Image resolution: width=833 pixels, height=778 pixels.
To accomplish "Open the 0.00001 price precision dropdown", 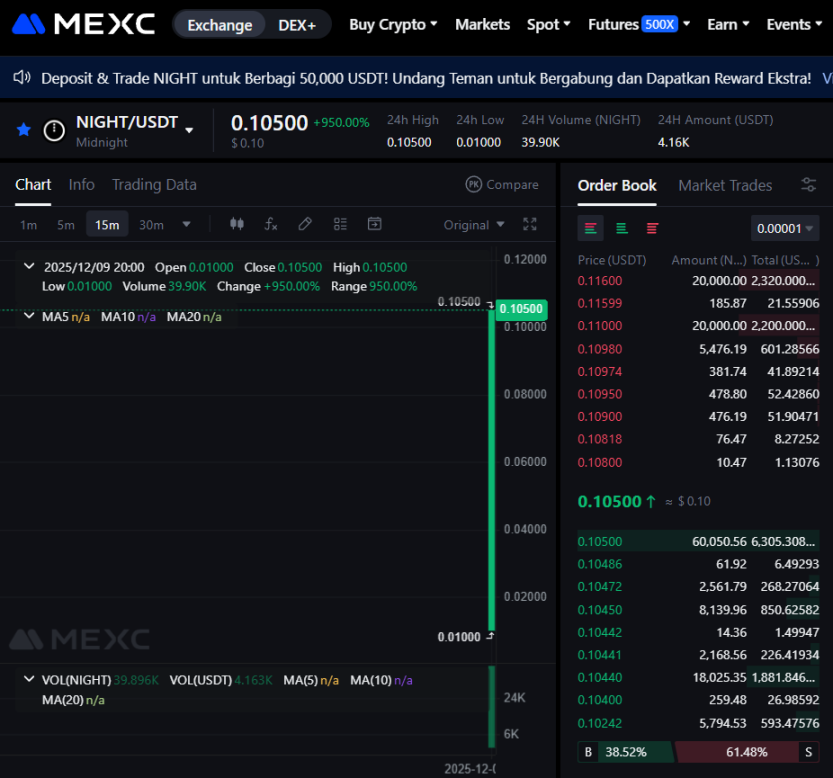I will [x=785, y=229].
